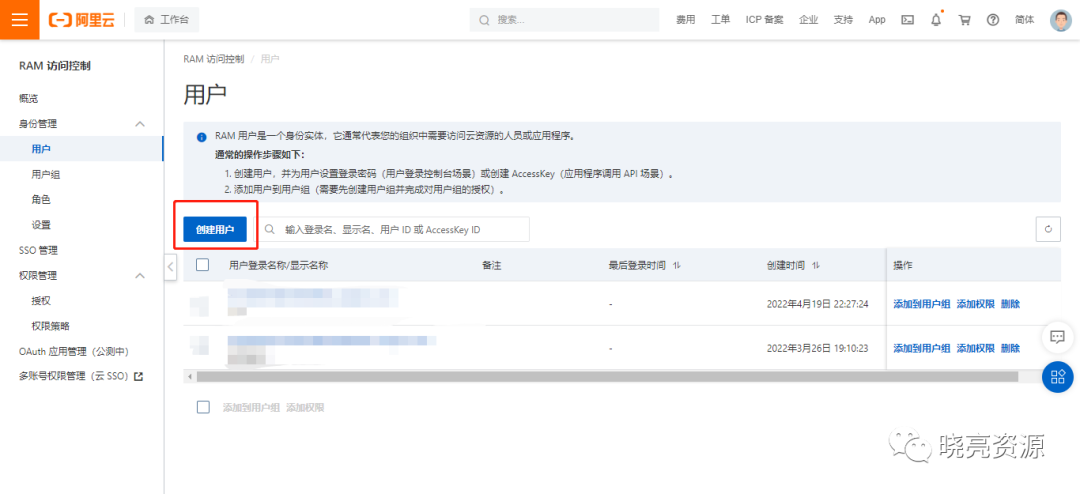Screen dimensions: 1080x494
Task: Open 企业 in top navigation
Action: click(x=809, y=20)
